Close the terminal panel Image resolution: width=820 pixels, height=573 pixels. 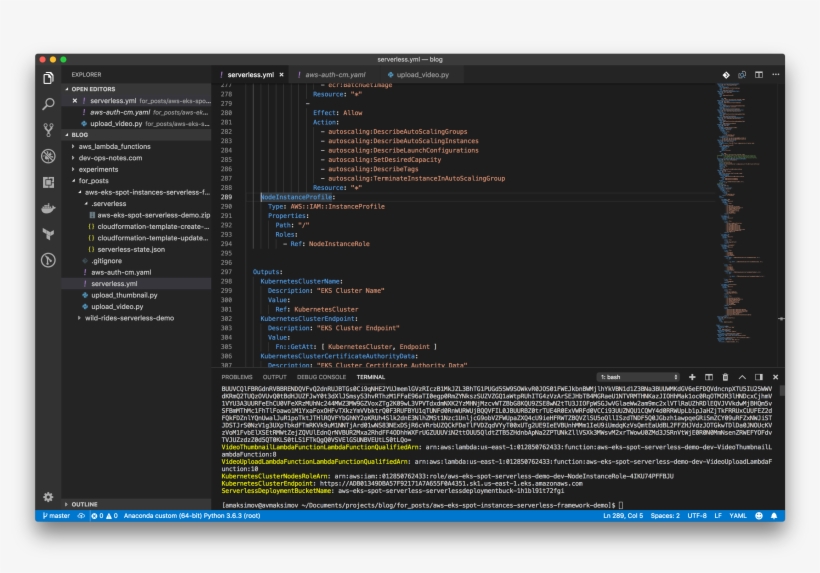pyautogui.click(x=776, y=377)
